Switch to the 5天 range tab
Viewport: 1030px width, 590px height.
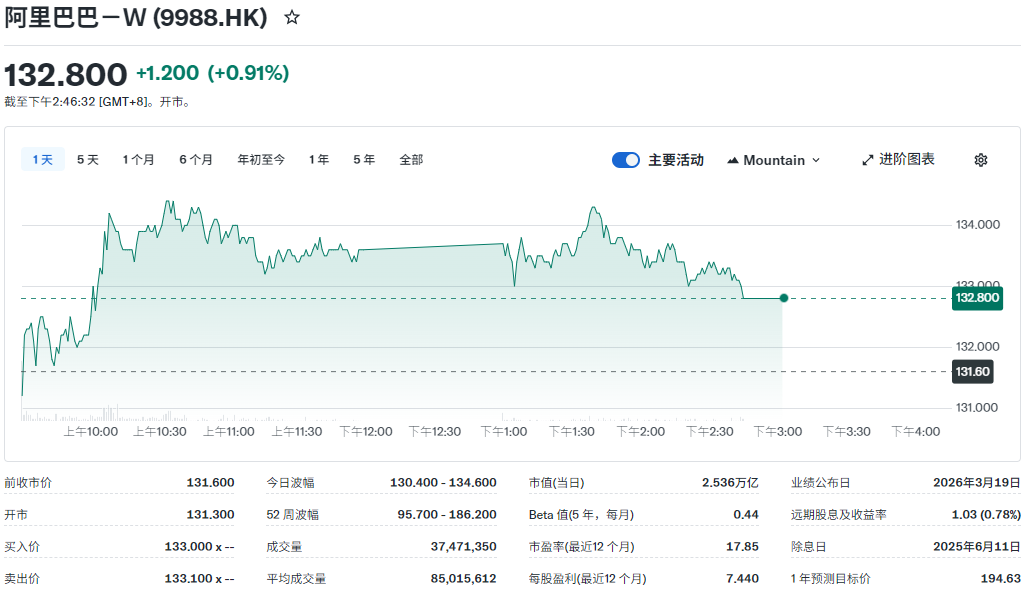pyautogui.click(x=86, y=158)
